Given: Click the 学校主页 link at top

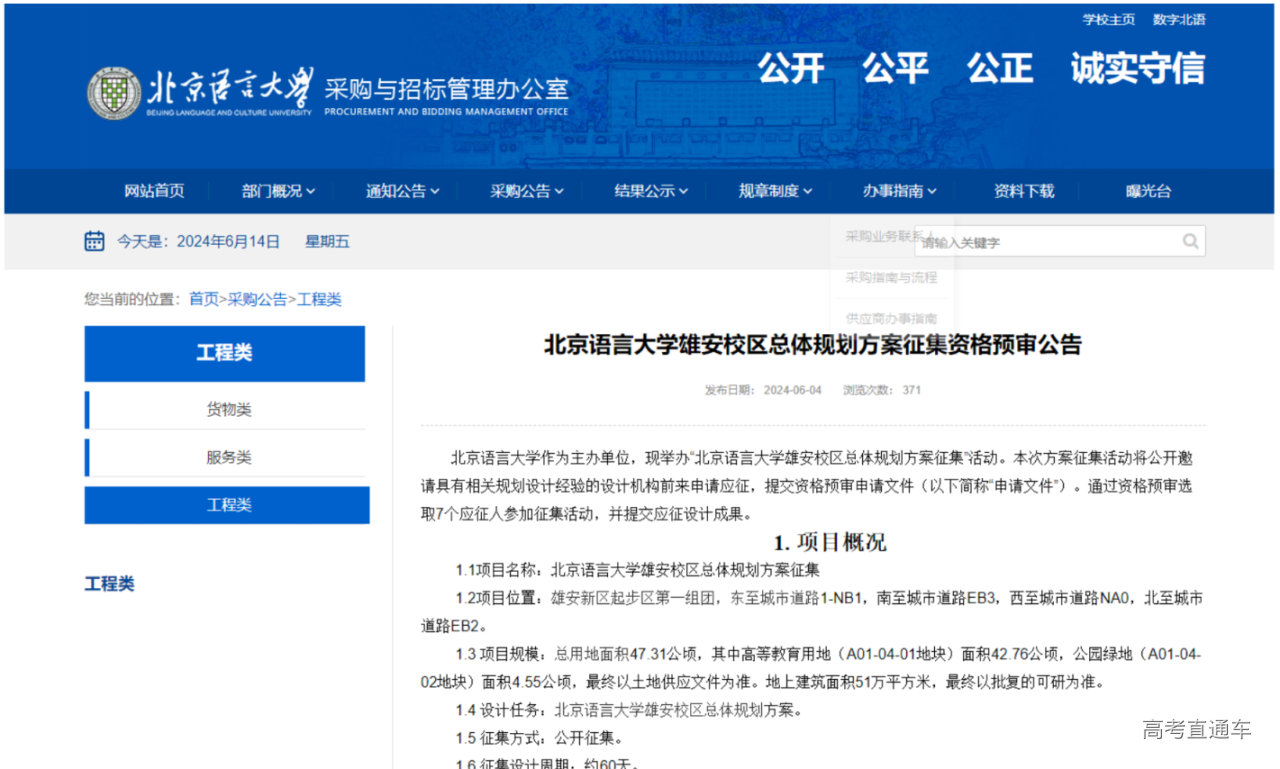Looking at the screenshot, I should coord(1109,20).
